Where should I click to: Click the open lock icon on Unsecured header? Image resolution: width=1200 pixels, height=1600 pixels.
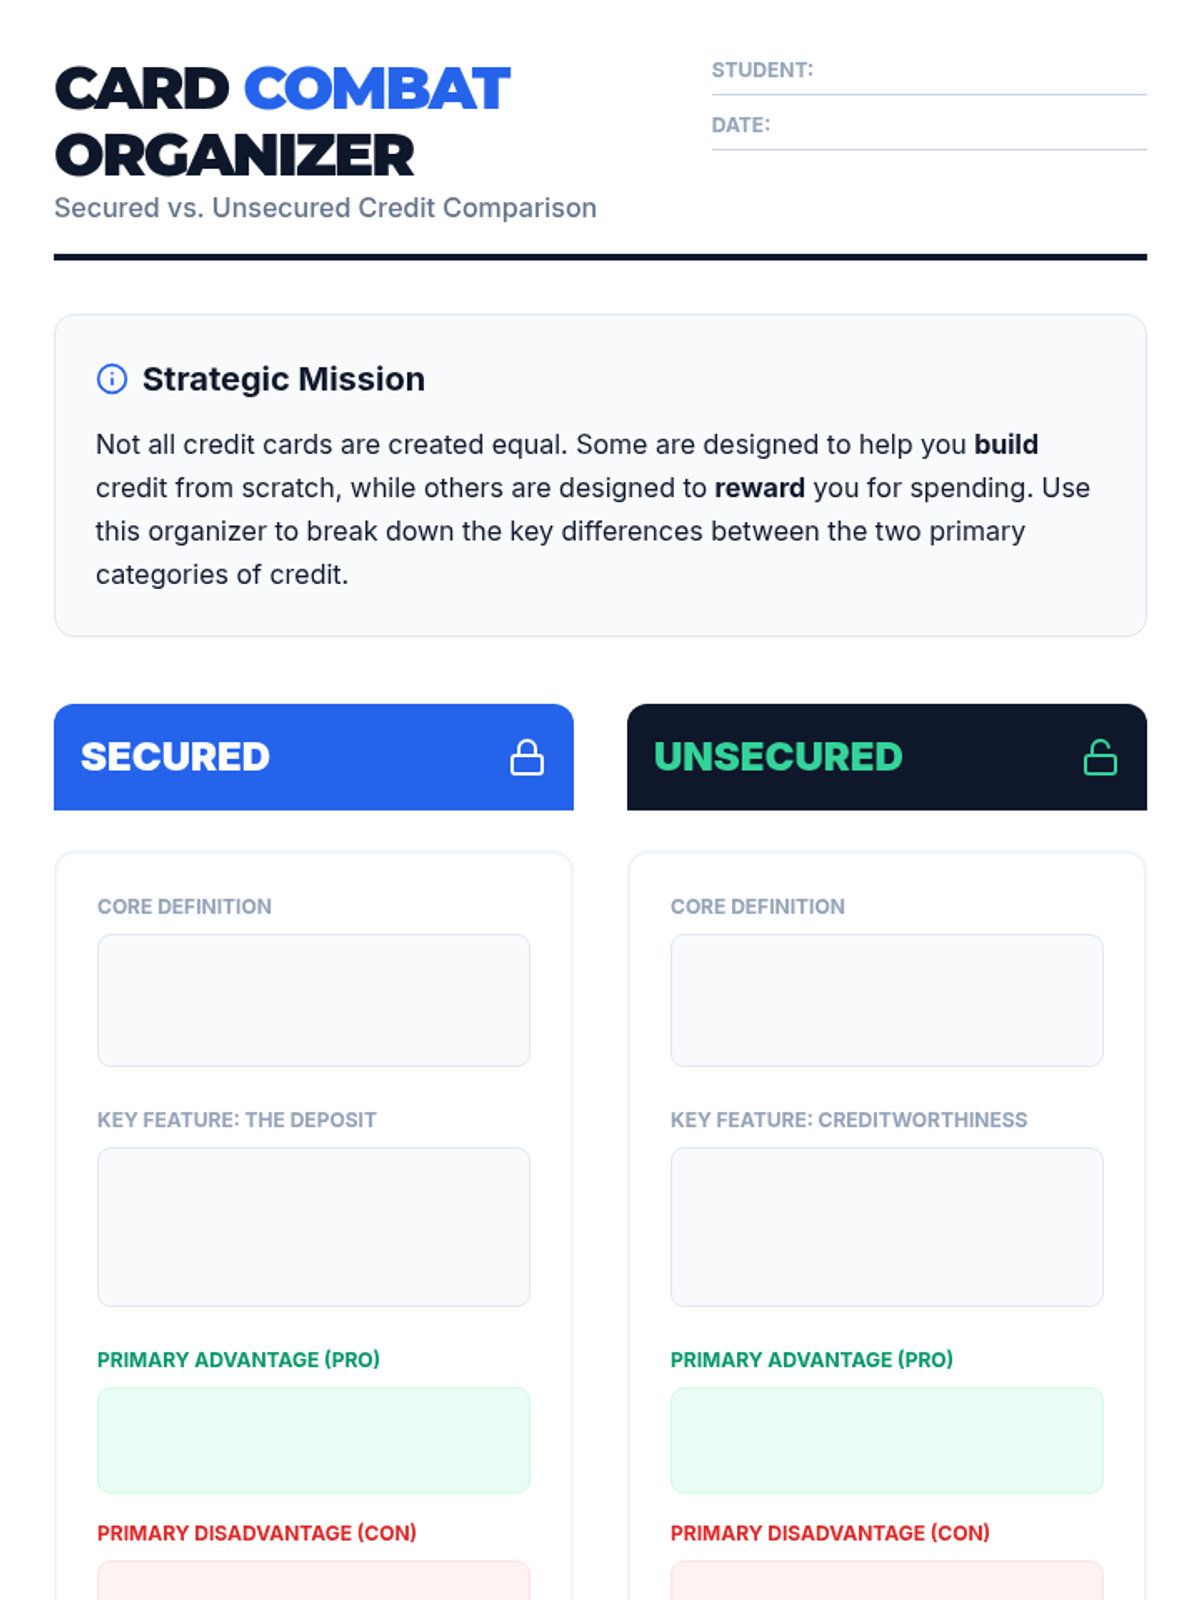point(1100,758)
